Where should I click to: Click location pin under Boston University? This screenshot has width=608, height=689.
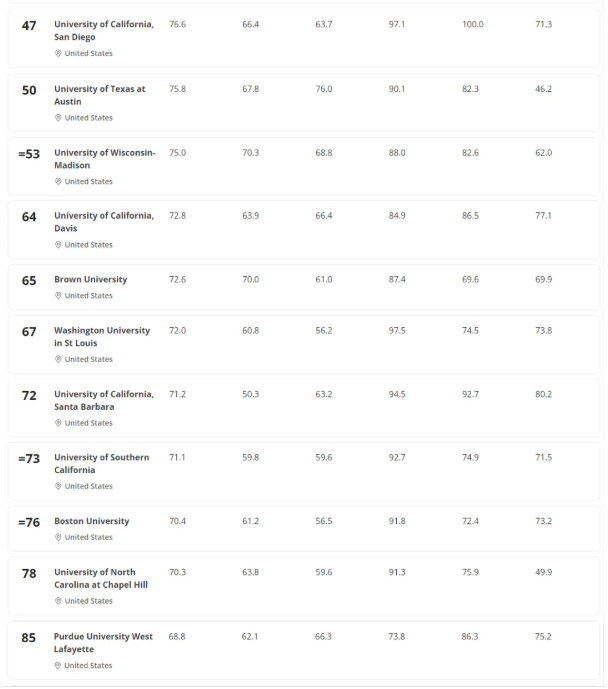(58, 538)
